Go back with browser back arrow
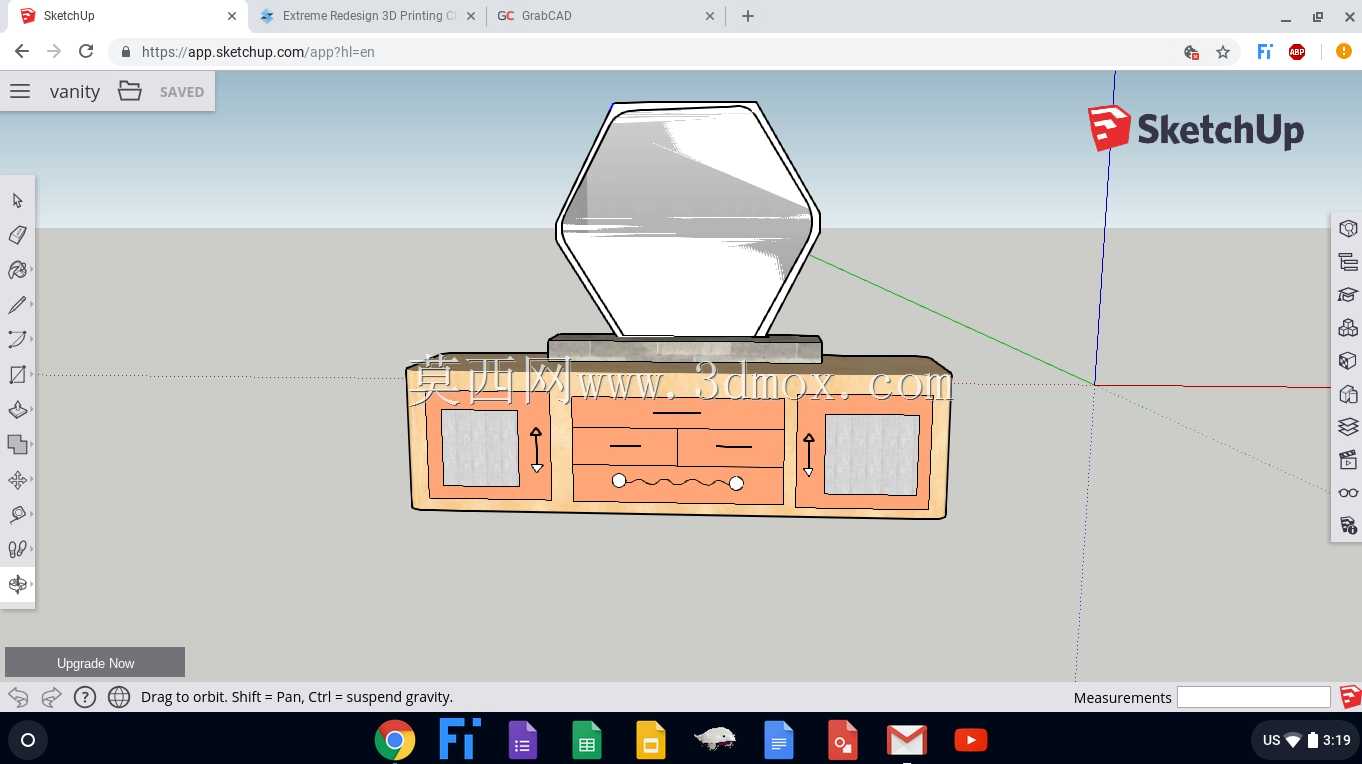 click(22, 52)
